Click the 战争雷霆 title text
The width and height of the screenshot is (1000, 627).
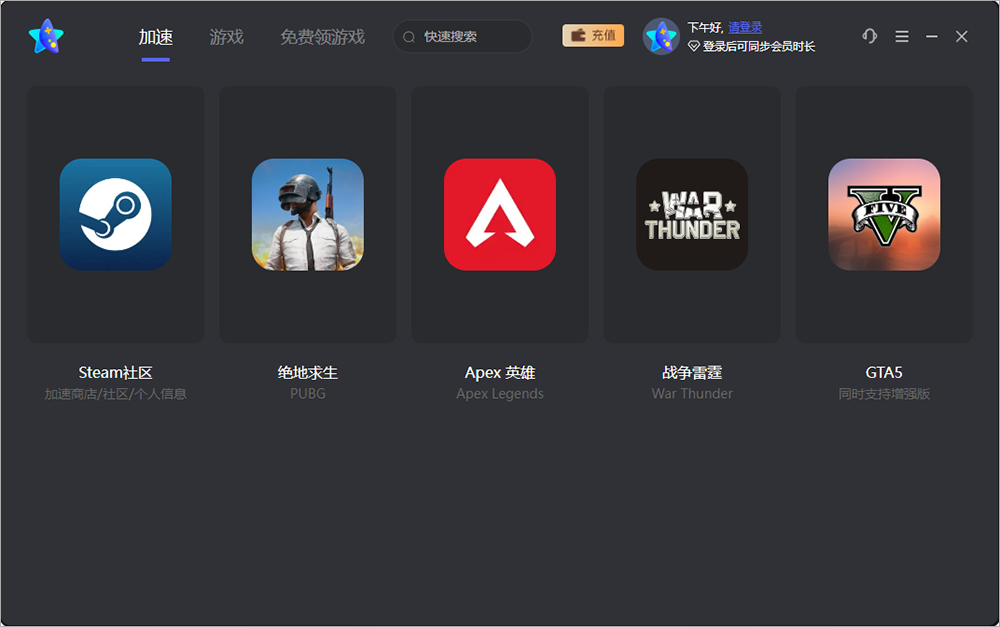(692, 373)
